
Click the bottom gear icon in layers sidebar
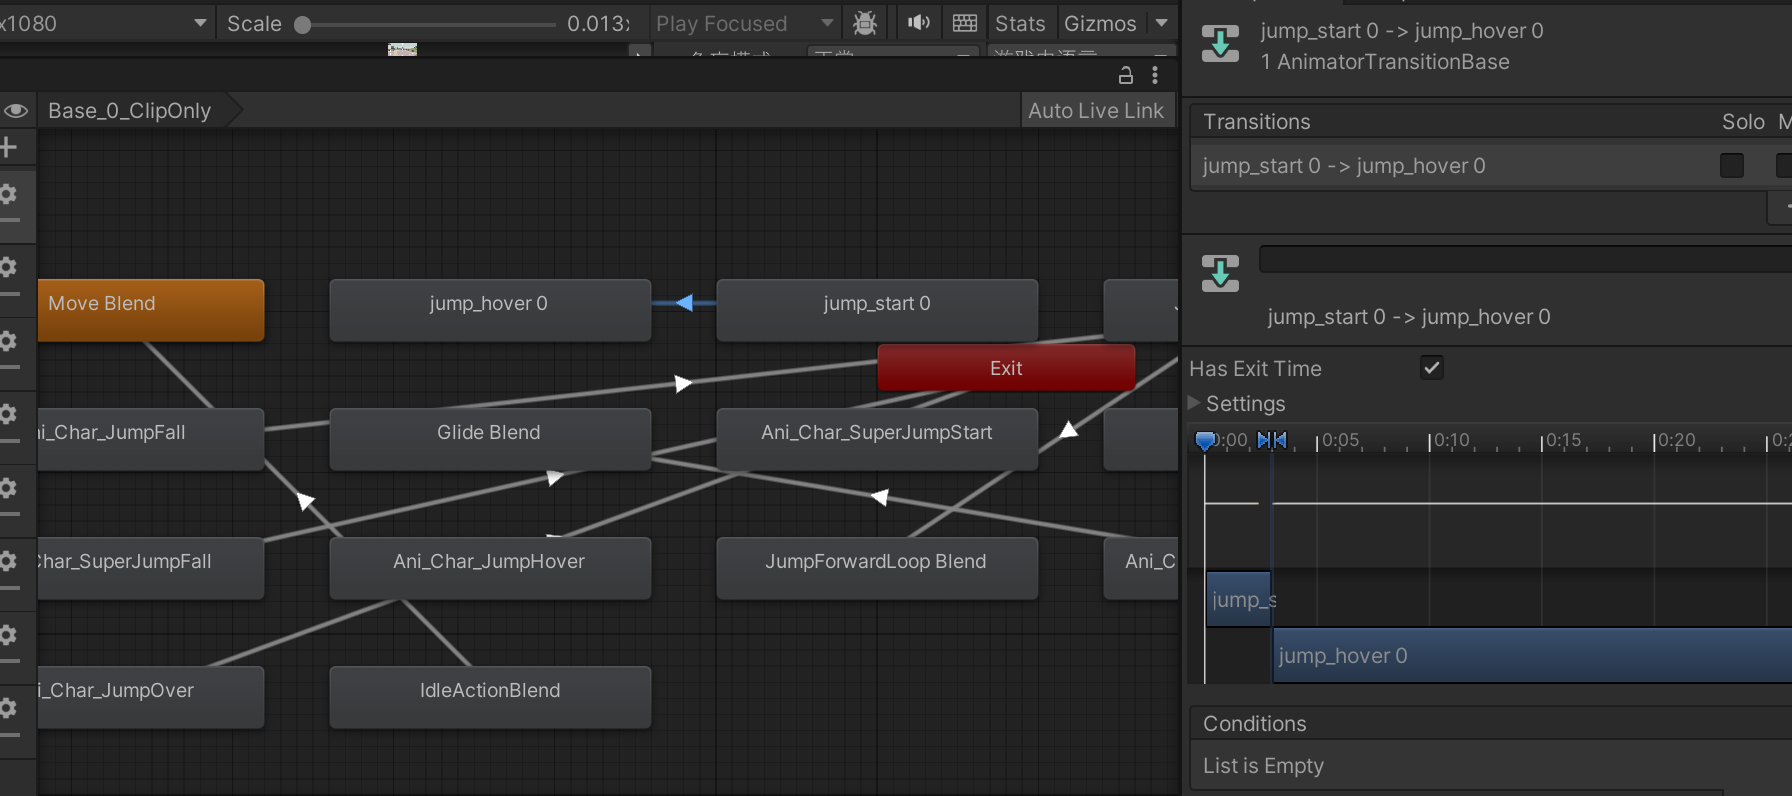tap(9, 708)
